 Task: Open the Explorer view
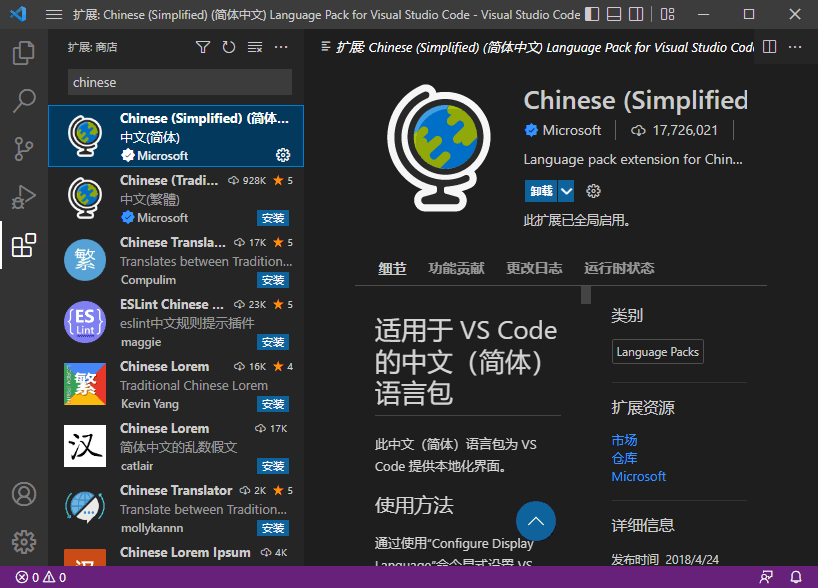[x=24, y=53]
